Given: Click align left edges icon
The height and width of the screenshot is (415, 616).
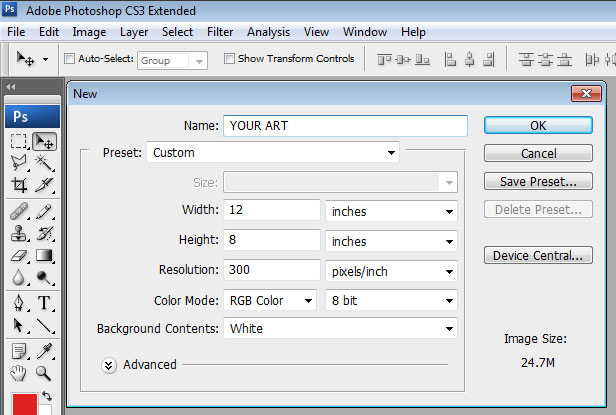Looking at the screenshot, I should (x=450, y=60).
